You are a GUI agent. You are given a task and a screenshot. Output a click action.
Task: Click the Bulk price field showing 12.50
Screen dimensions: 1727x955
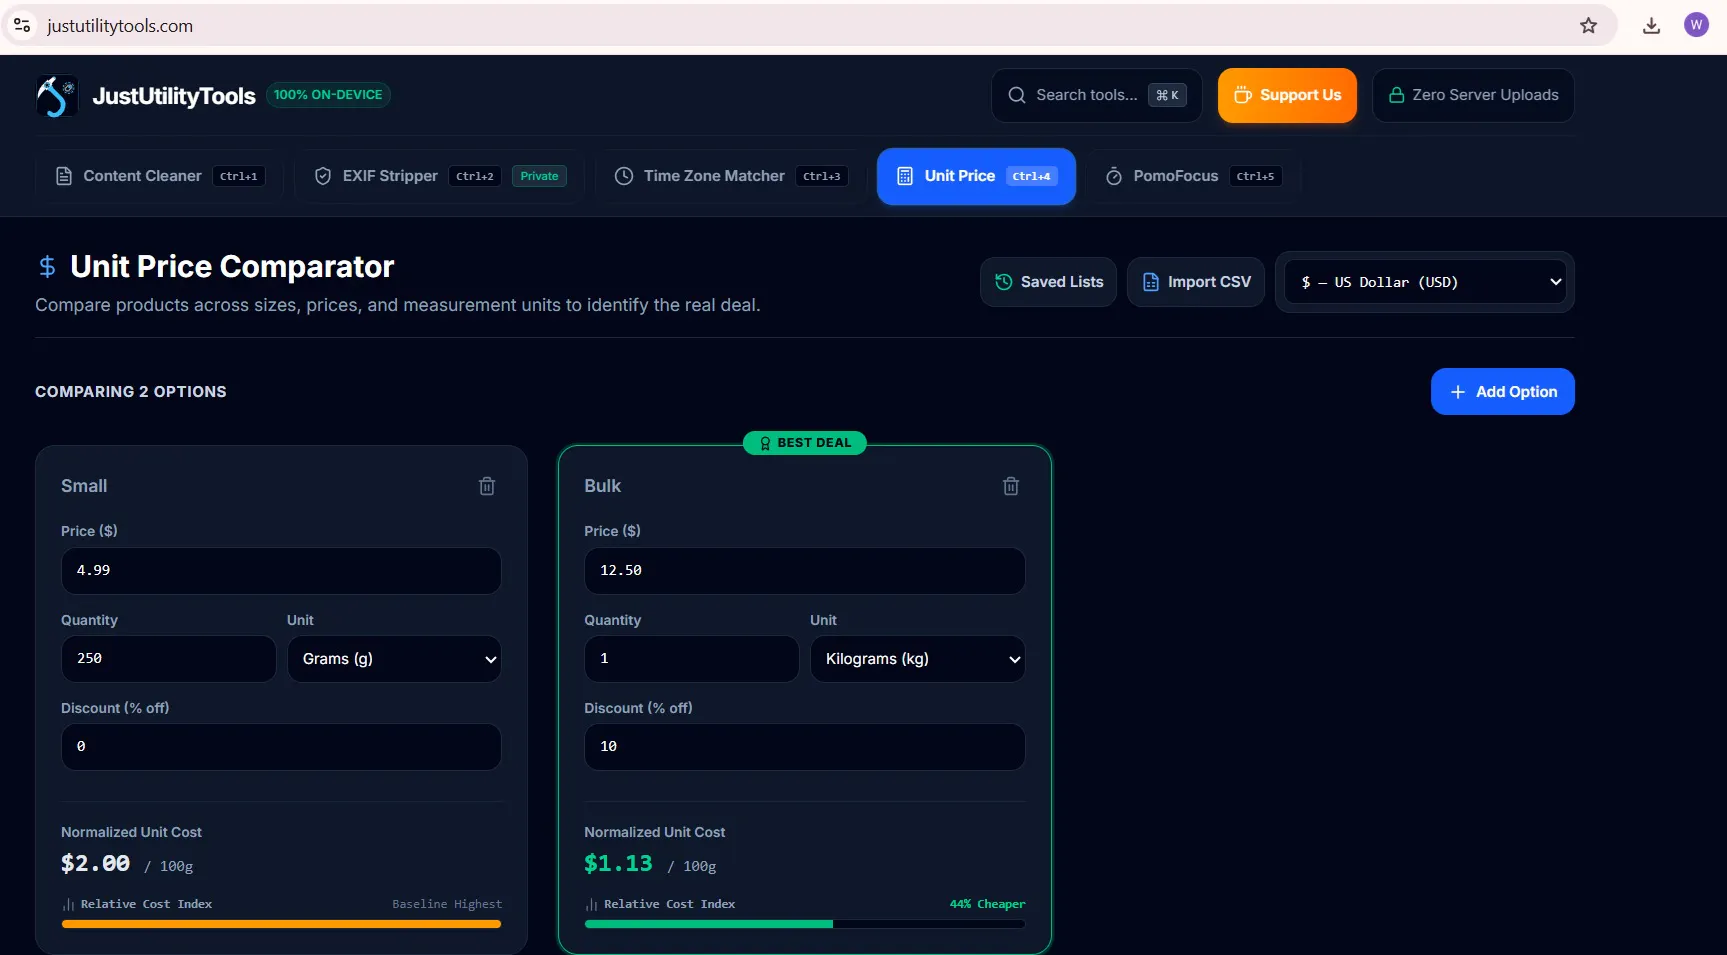click(x=804, y=571)
